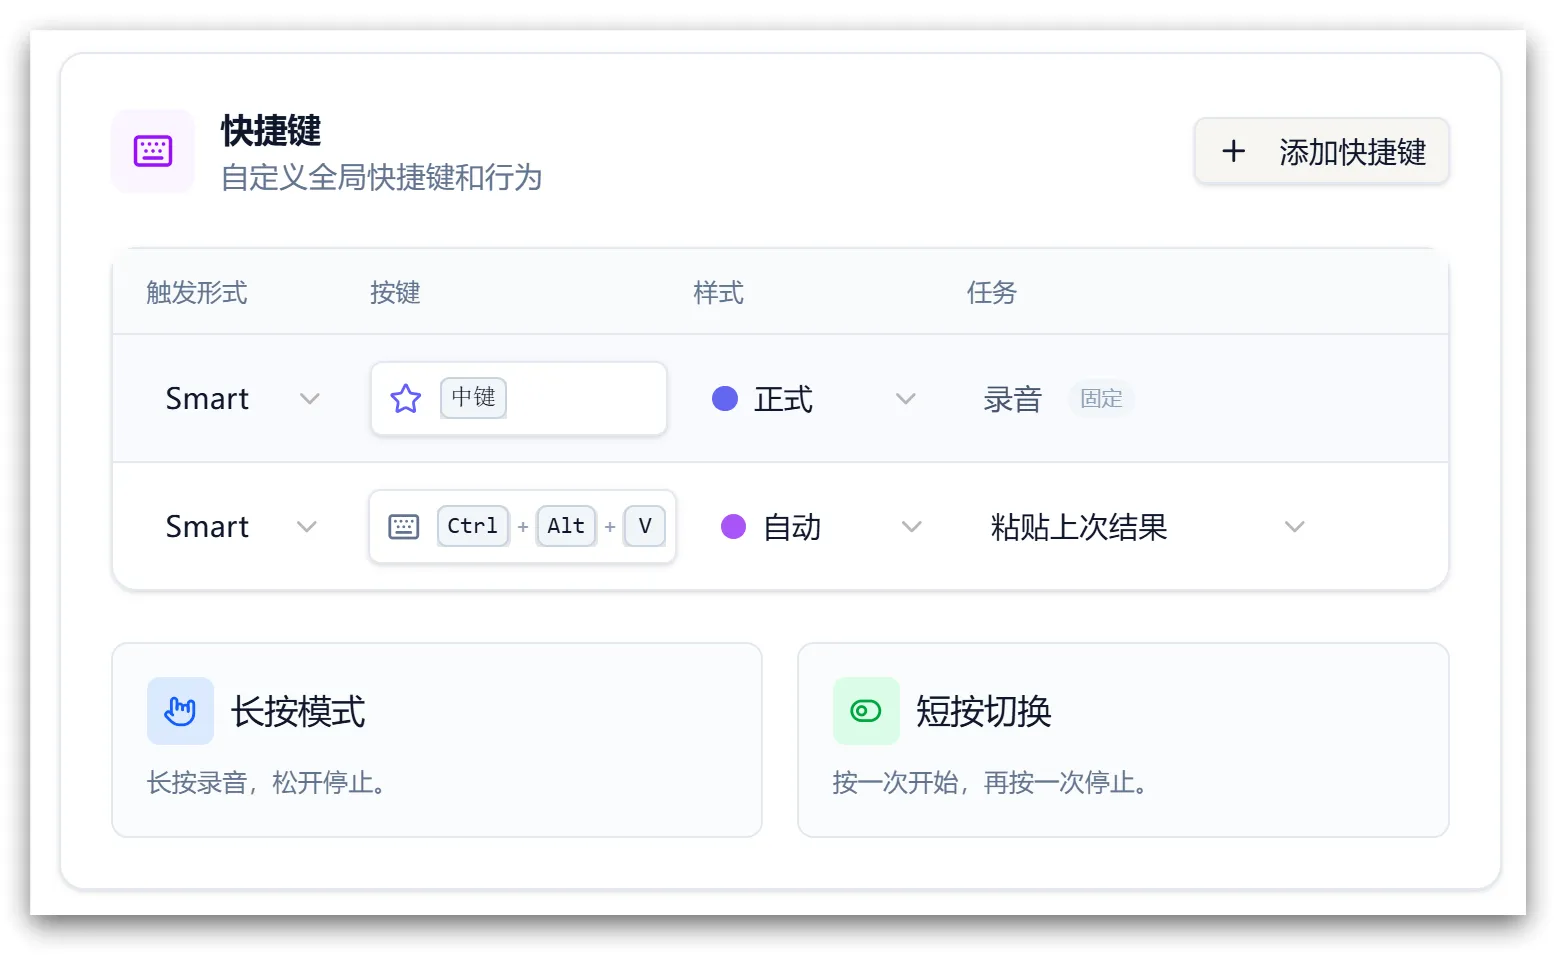The image size is (1556, 955).
Task: Click the 添加快捷键 button
Action: click(x=1321, y=152)
